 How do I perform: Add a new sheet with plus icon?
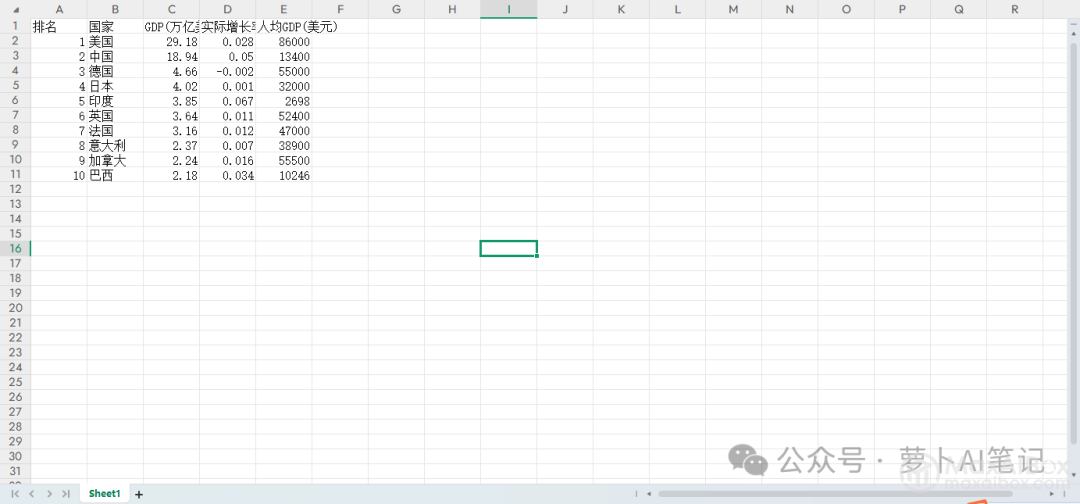pos(139,494)
